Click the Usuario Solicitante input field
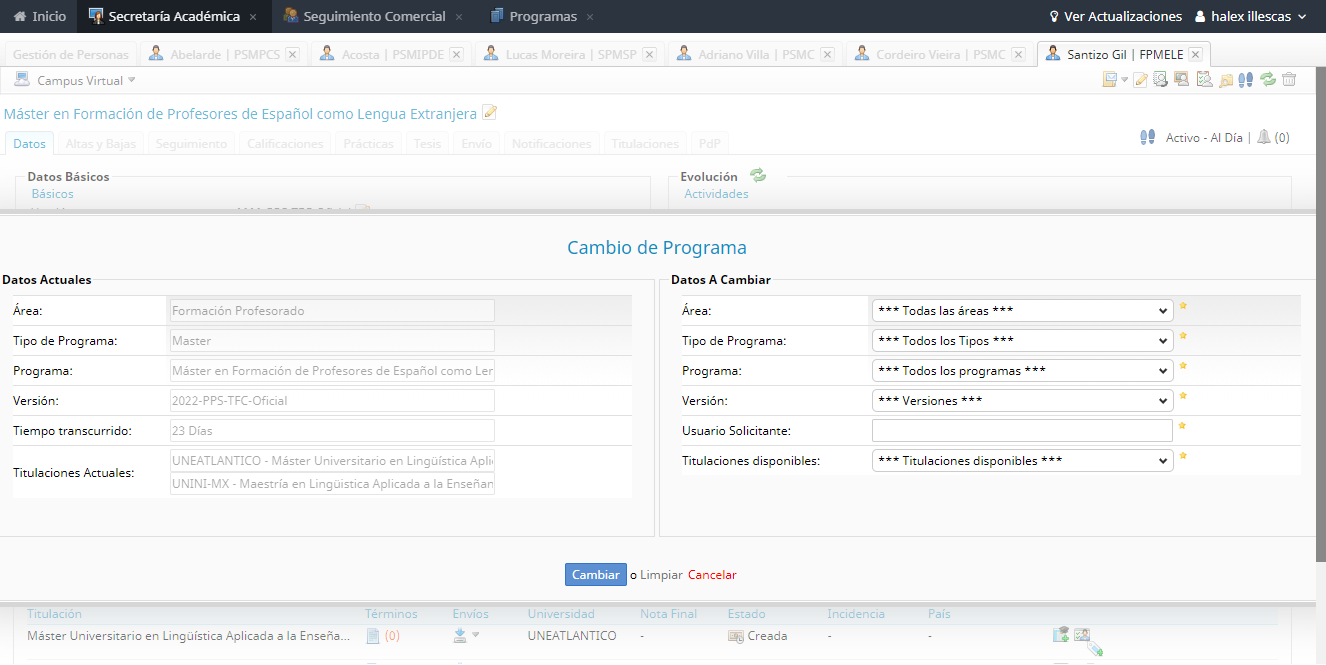Screen dimensions: 1326x665 (x=1021, y=431)
